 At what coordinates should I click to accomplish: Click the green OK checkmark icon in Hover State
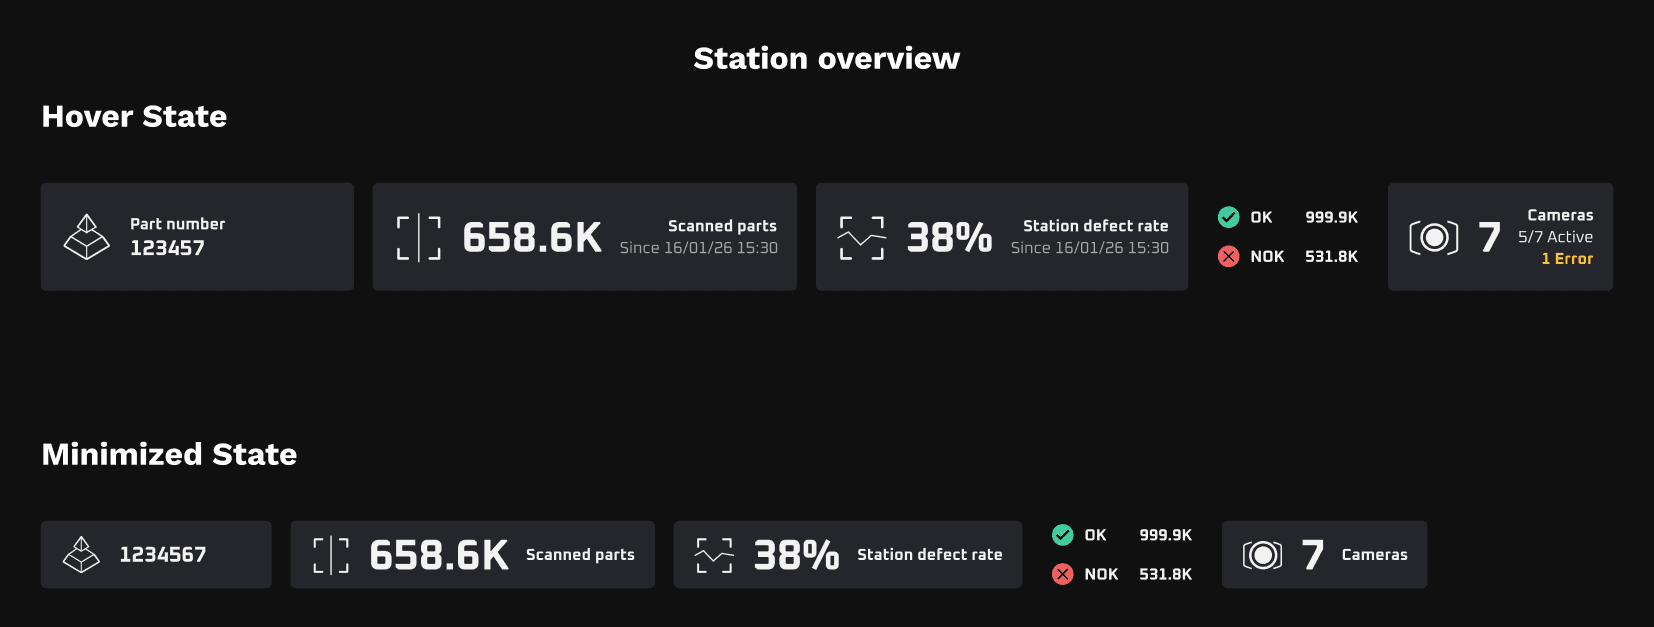[x=1229, y=217]
